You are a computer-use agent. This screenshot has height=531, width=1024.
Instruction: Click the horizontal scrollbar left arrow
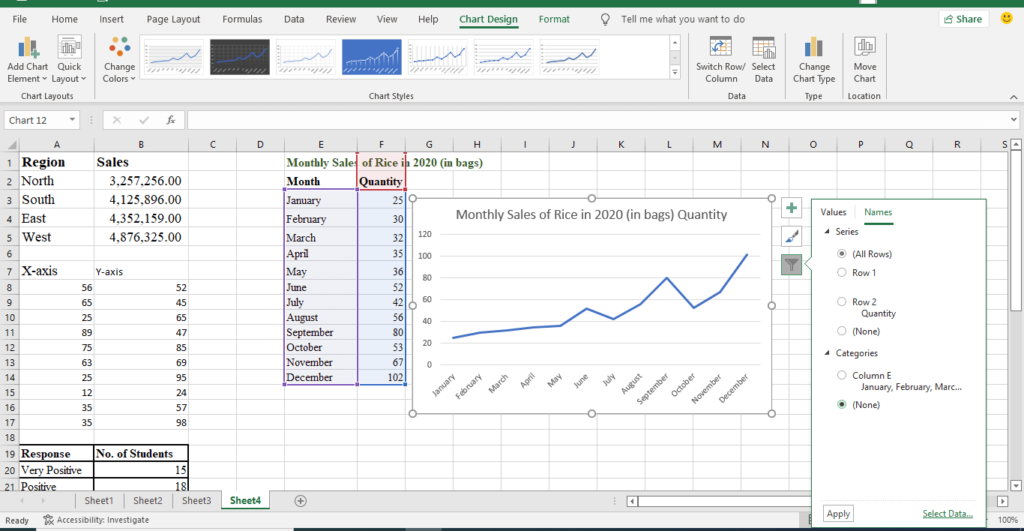632,502
